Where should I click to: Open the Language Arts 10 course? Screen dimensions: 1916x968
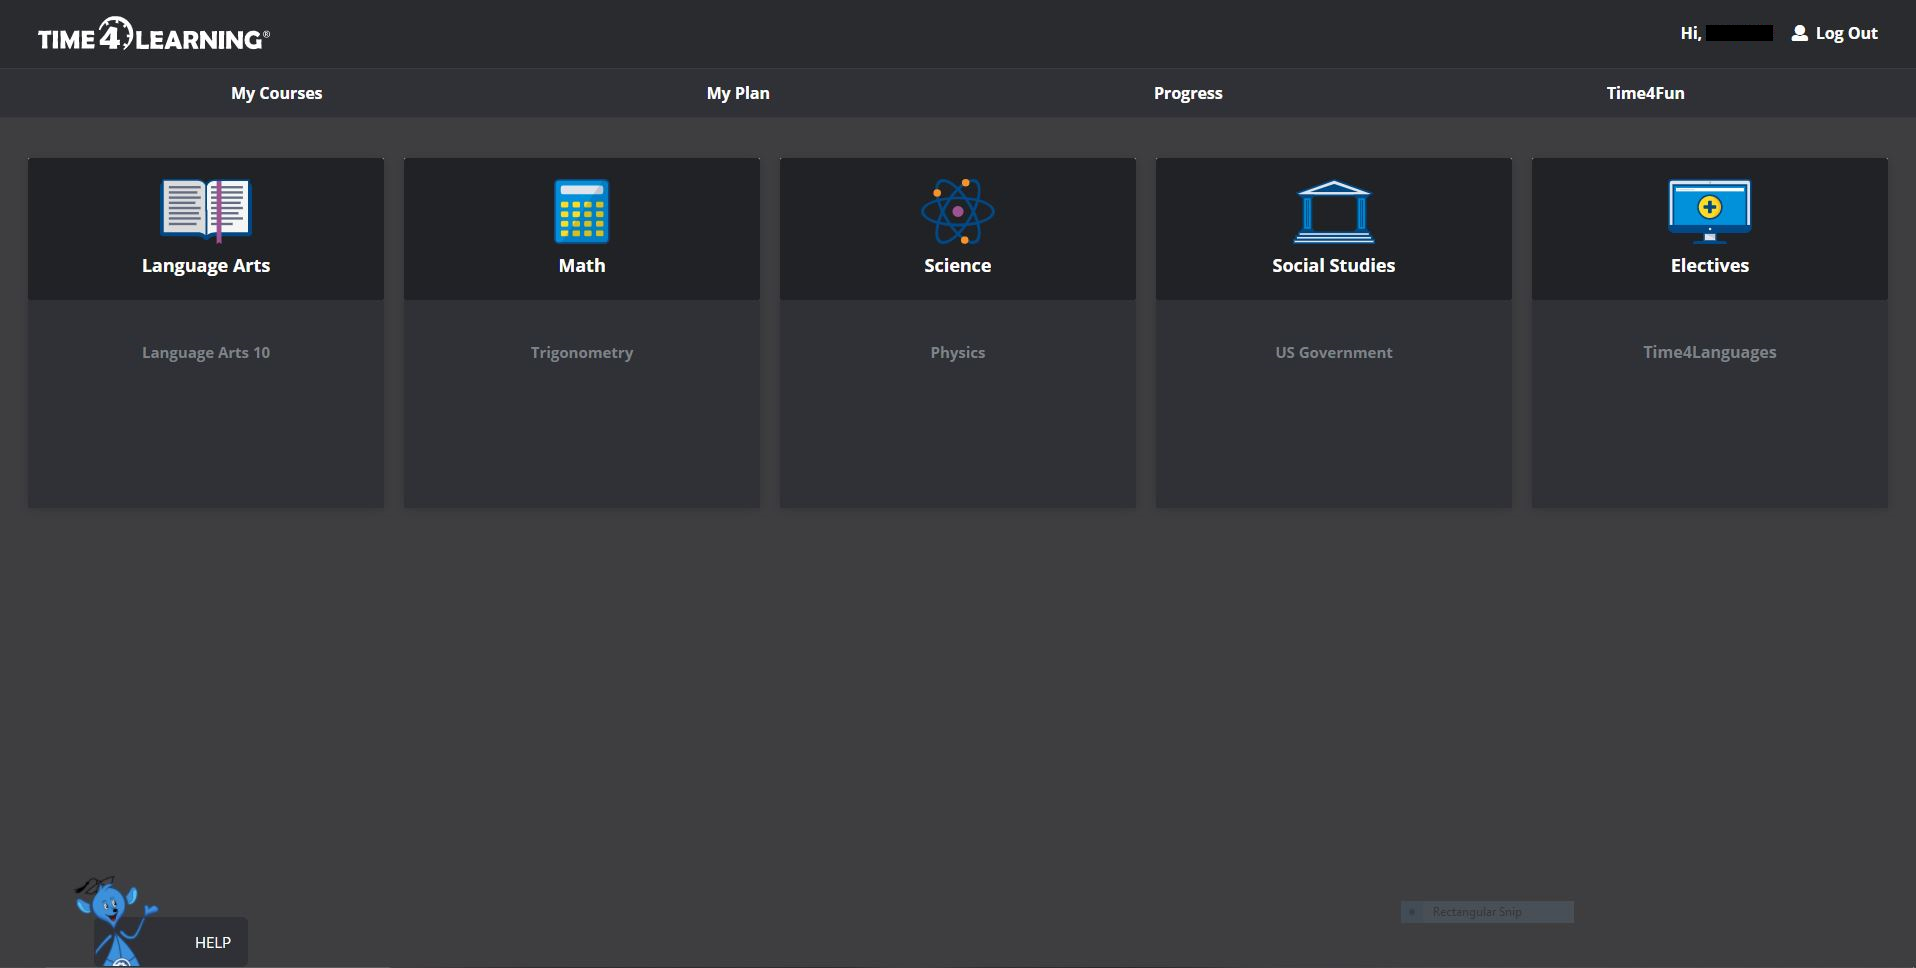(x=205, y=352)
